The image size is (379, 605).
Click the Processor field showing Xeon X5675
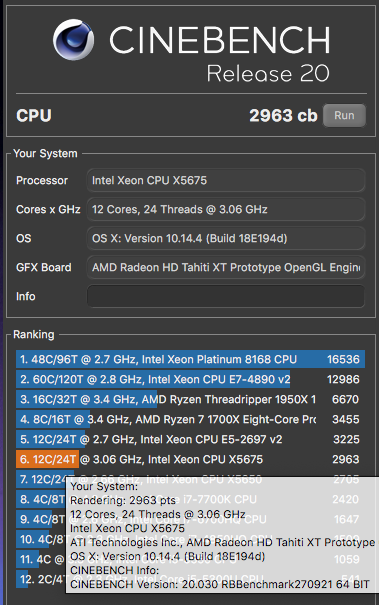pyautogui.click(x=226, y=180)
